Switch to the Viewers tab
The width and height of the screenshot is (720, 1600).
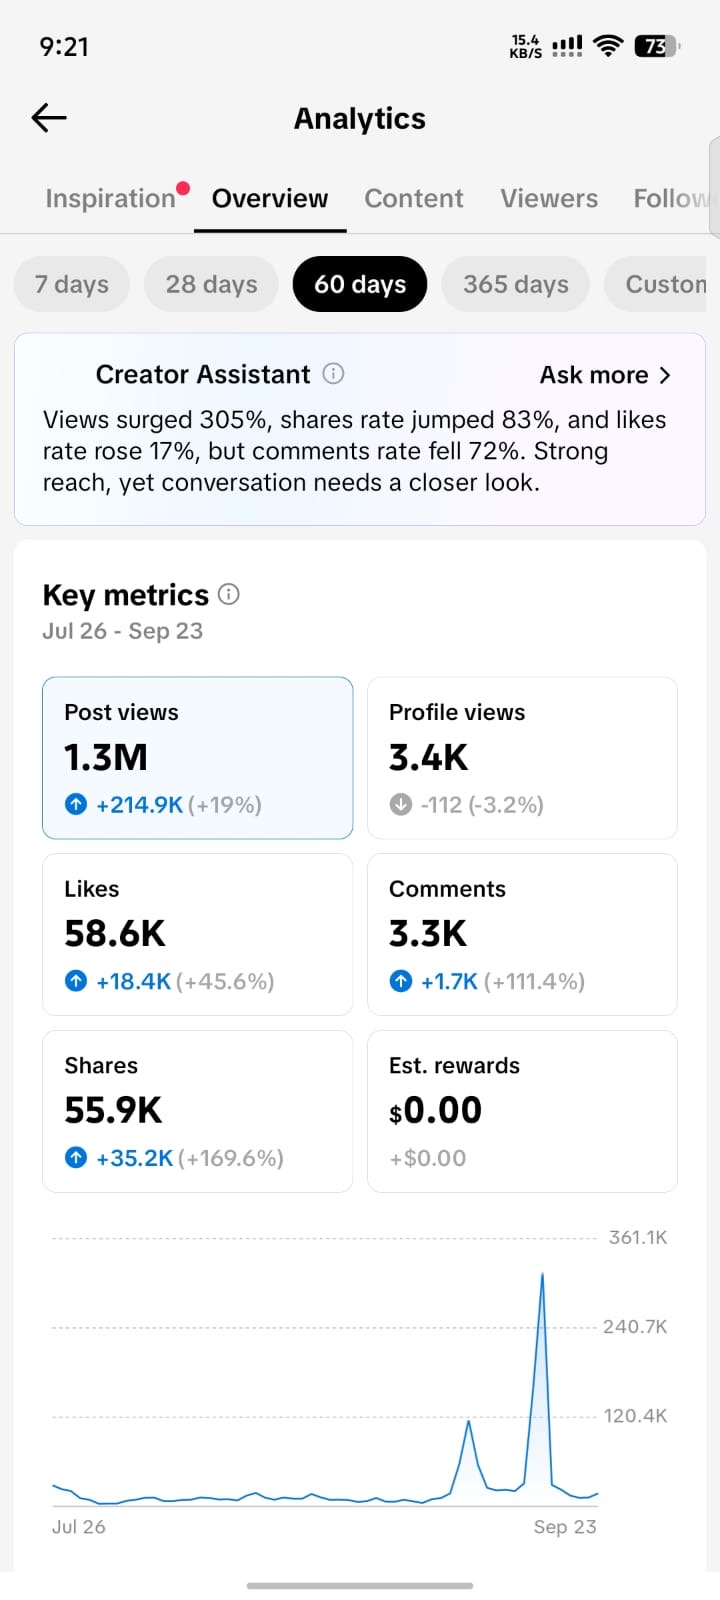pyautogui.click(x=549, y=198)
